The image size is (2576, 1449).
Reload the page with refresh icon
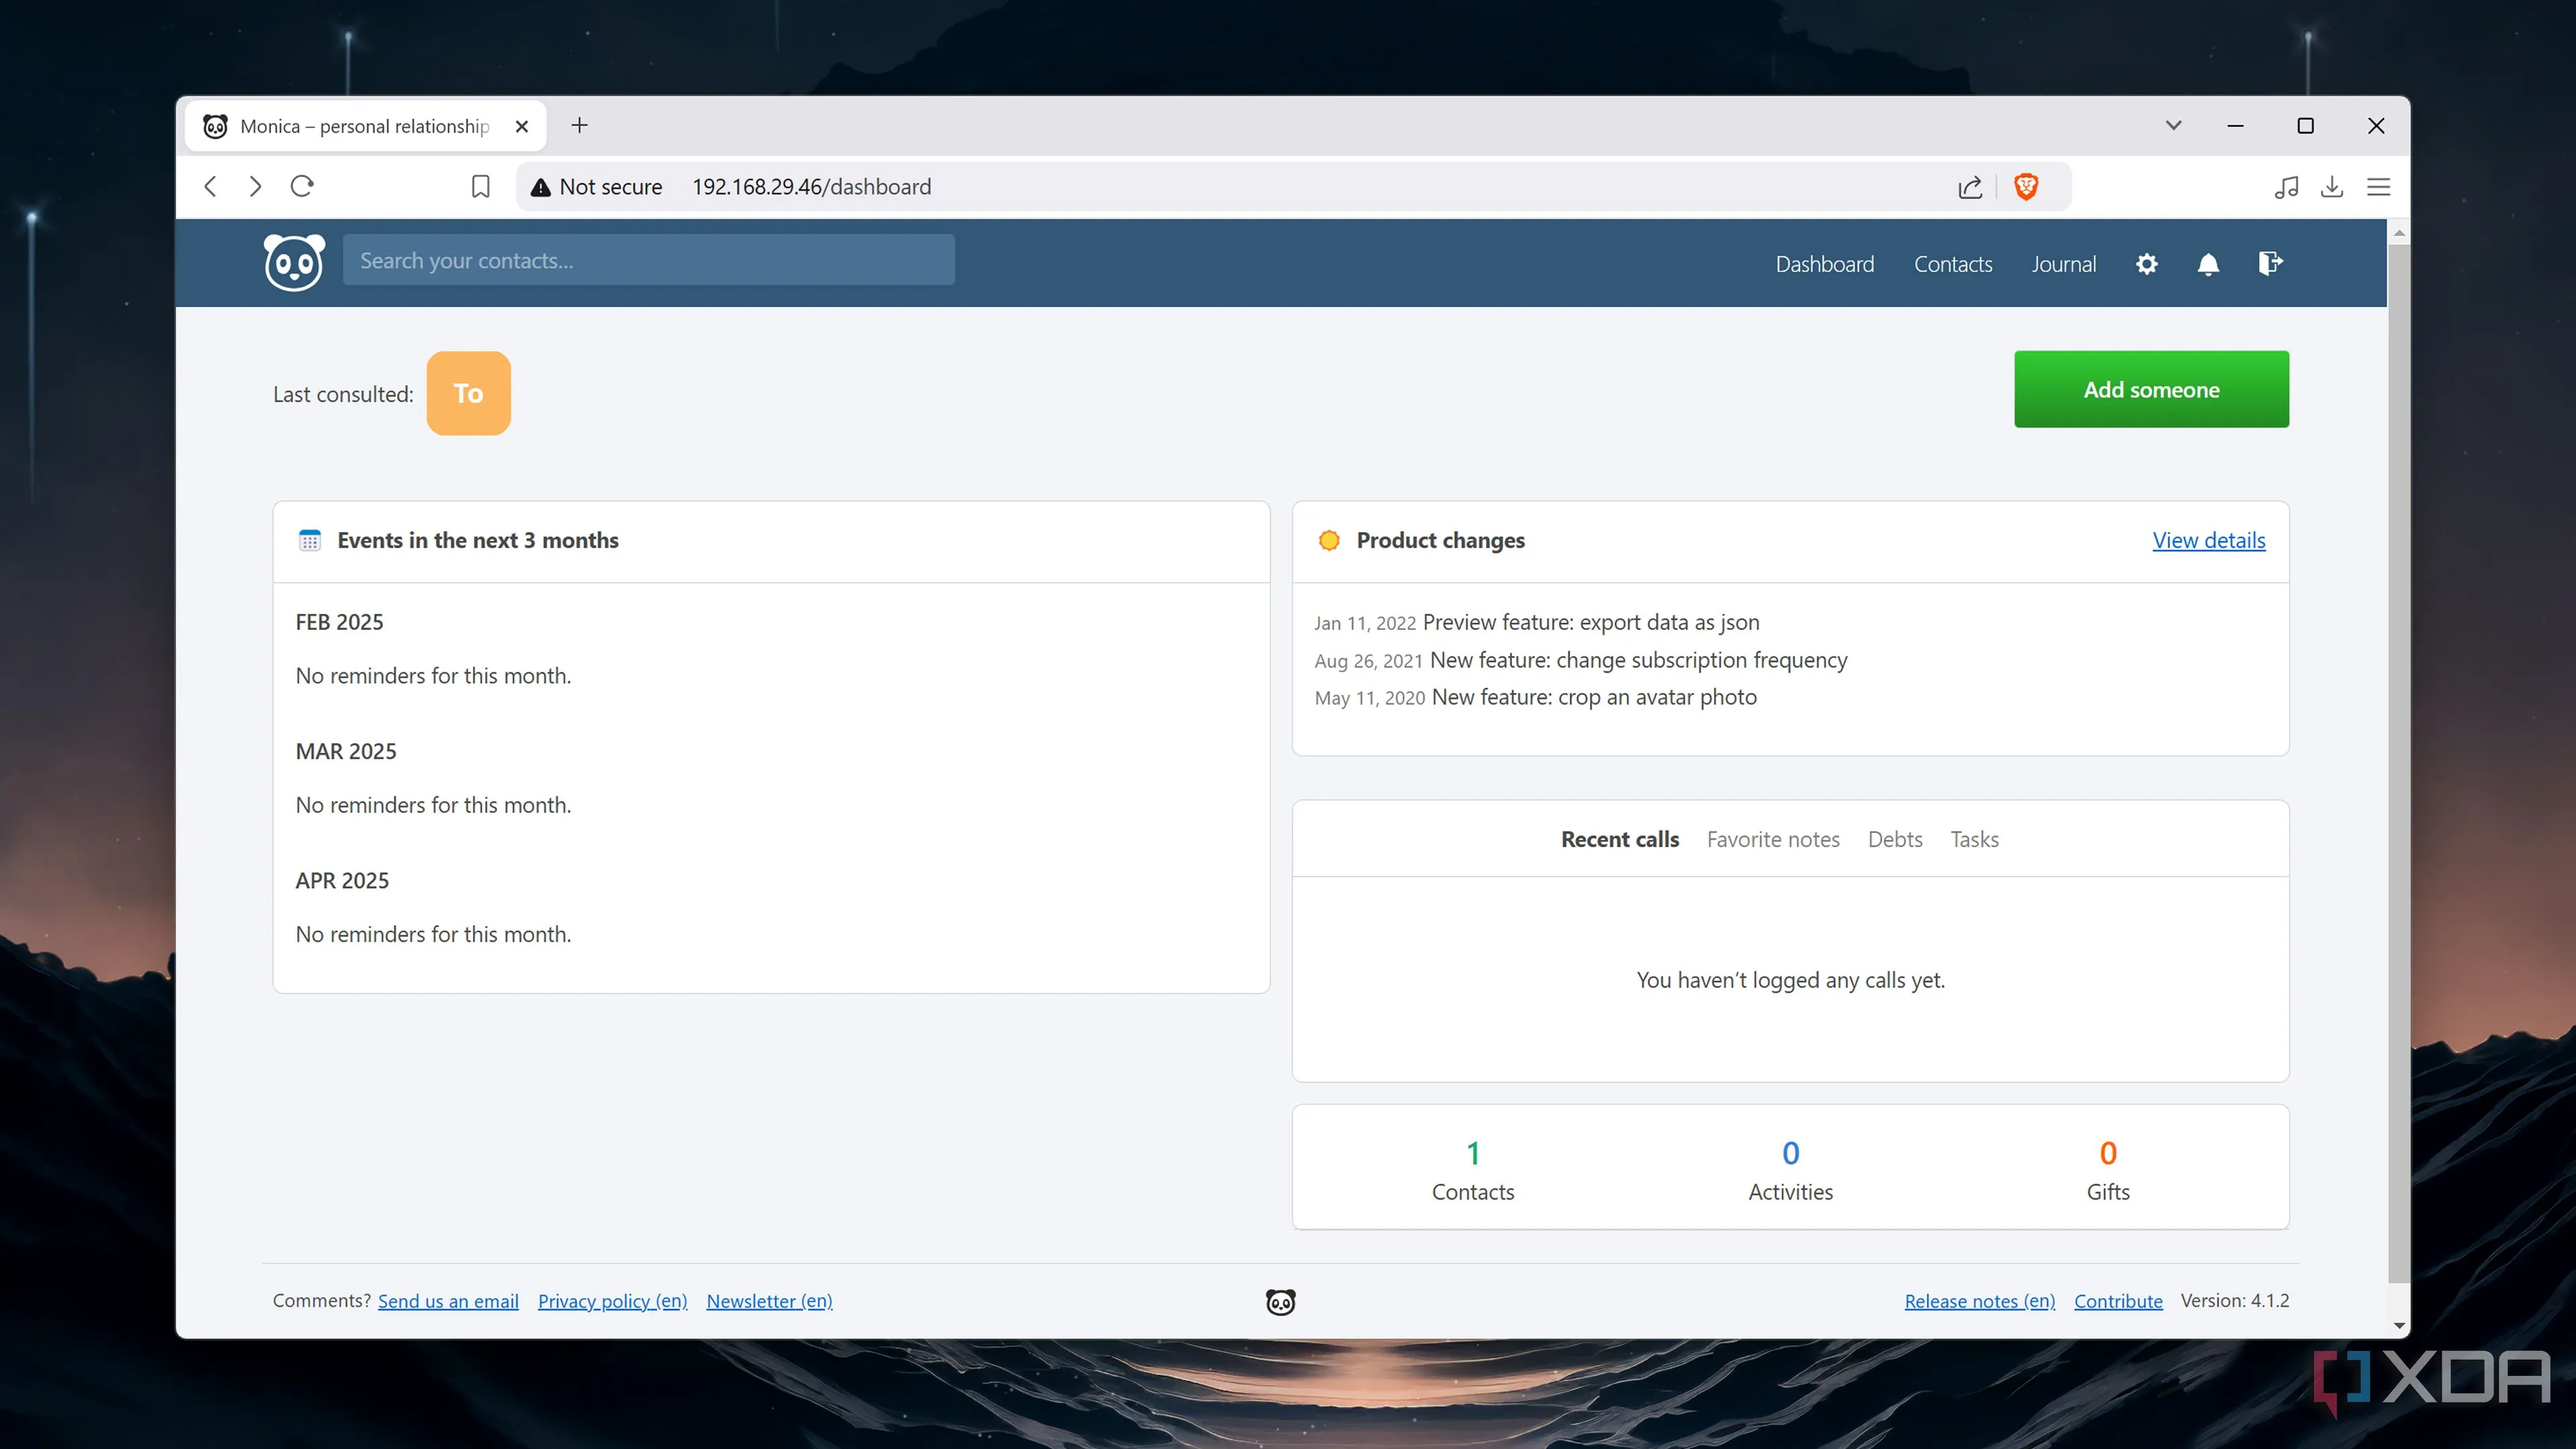click(x=302, y=187)
